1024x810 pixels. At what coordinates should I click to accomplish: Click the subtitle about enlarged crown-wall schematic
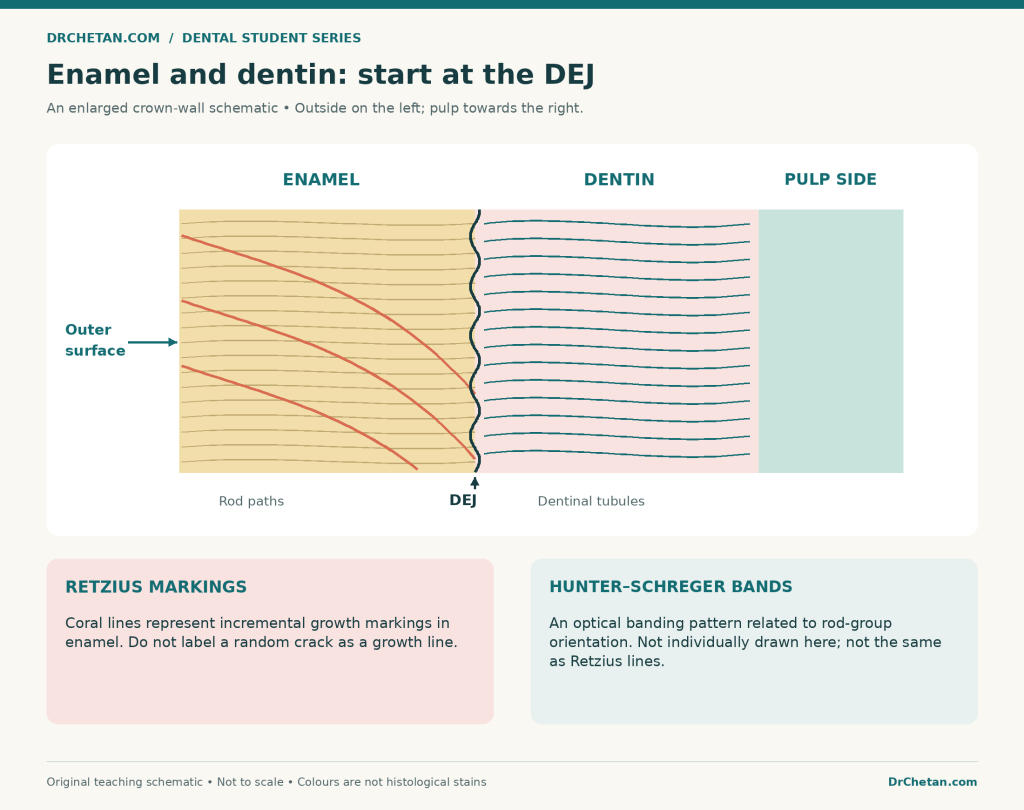click(315, 108)
